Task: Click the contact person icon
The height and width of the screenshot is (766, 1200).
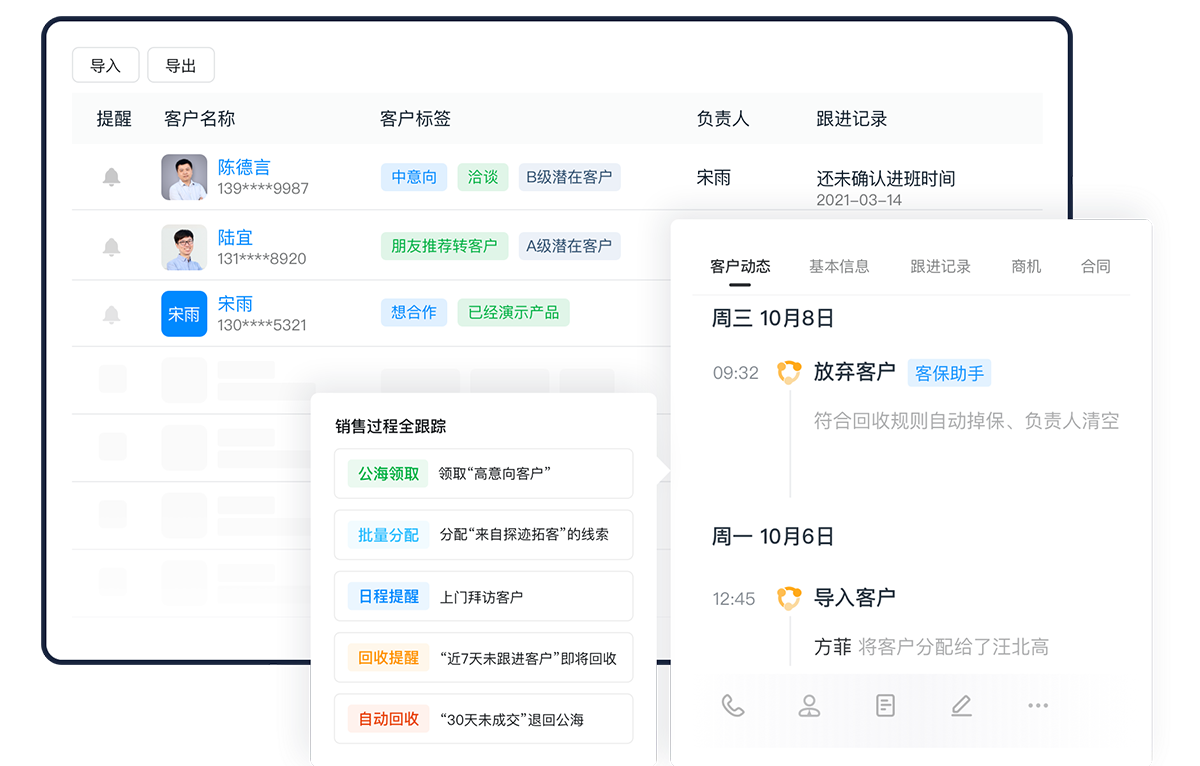Action: pos(809,706)
